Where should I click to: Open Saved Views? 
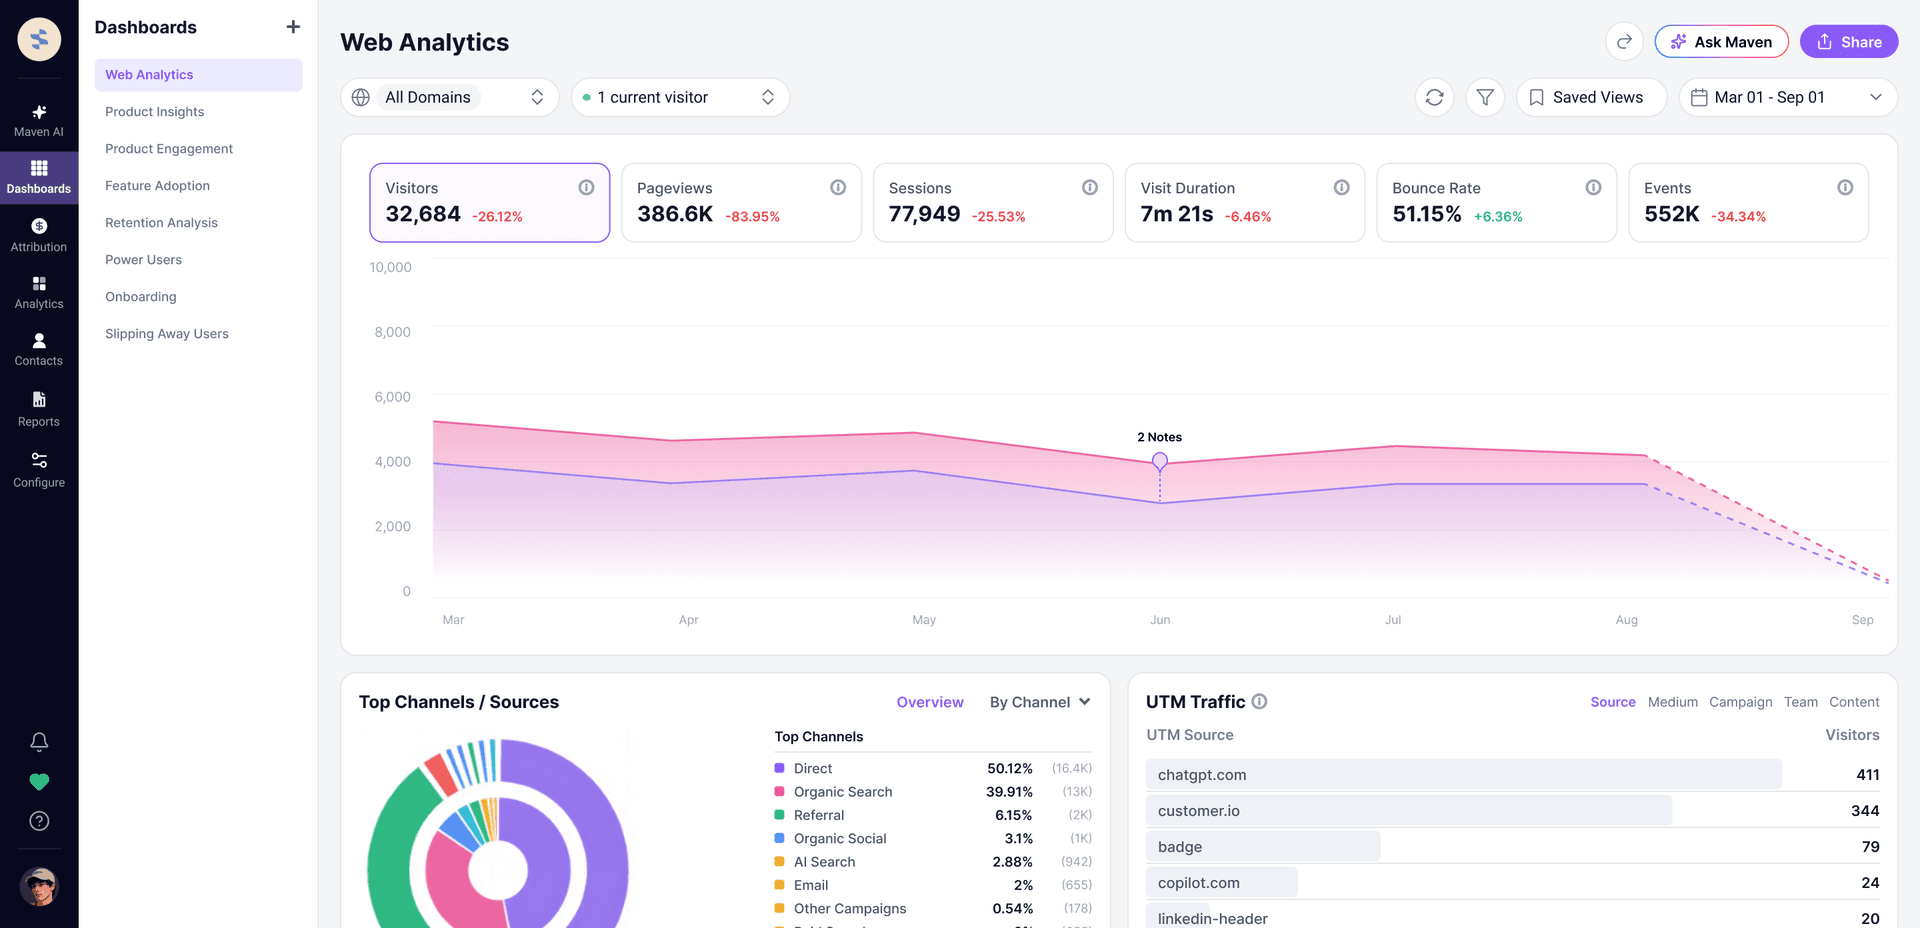tap(1591, 97)
